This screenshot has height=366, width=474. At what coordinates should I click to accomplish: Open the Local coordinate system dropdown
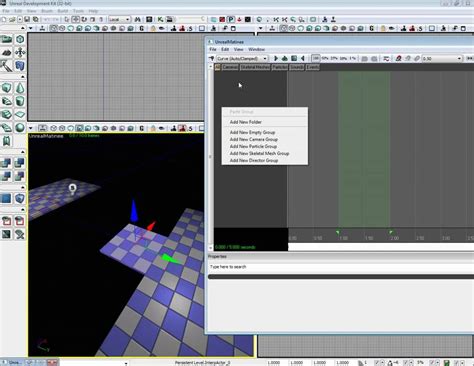pos(119,20)
